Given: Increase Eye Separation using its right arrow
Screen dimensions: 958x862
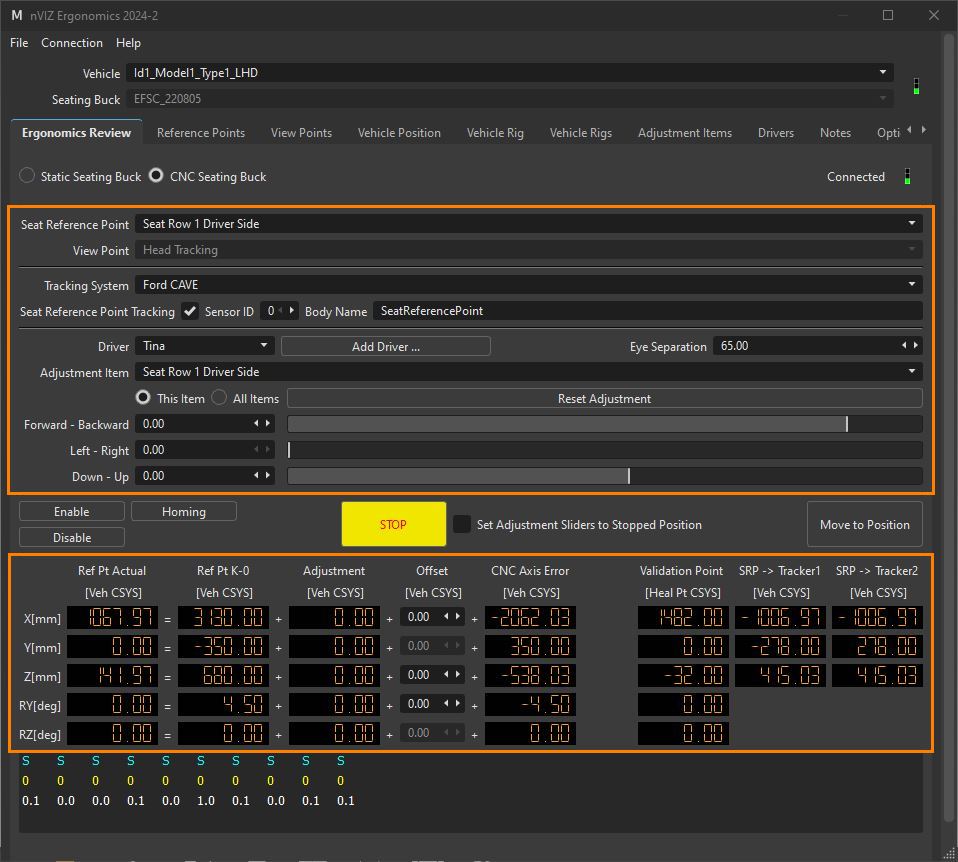Looking at the screenshot, I should 913,346.
